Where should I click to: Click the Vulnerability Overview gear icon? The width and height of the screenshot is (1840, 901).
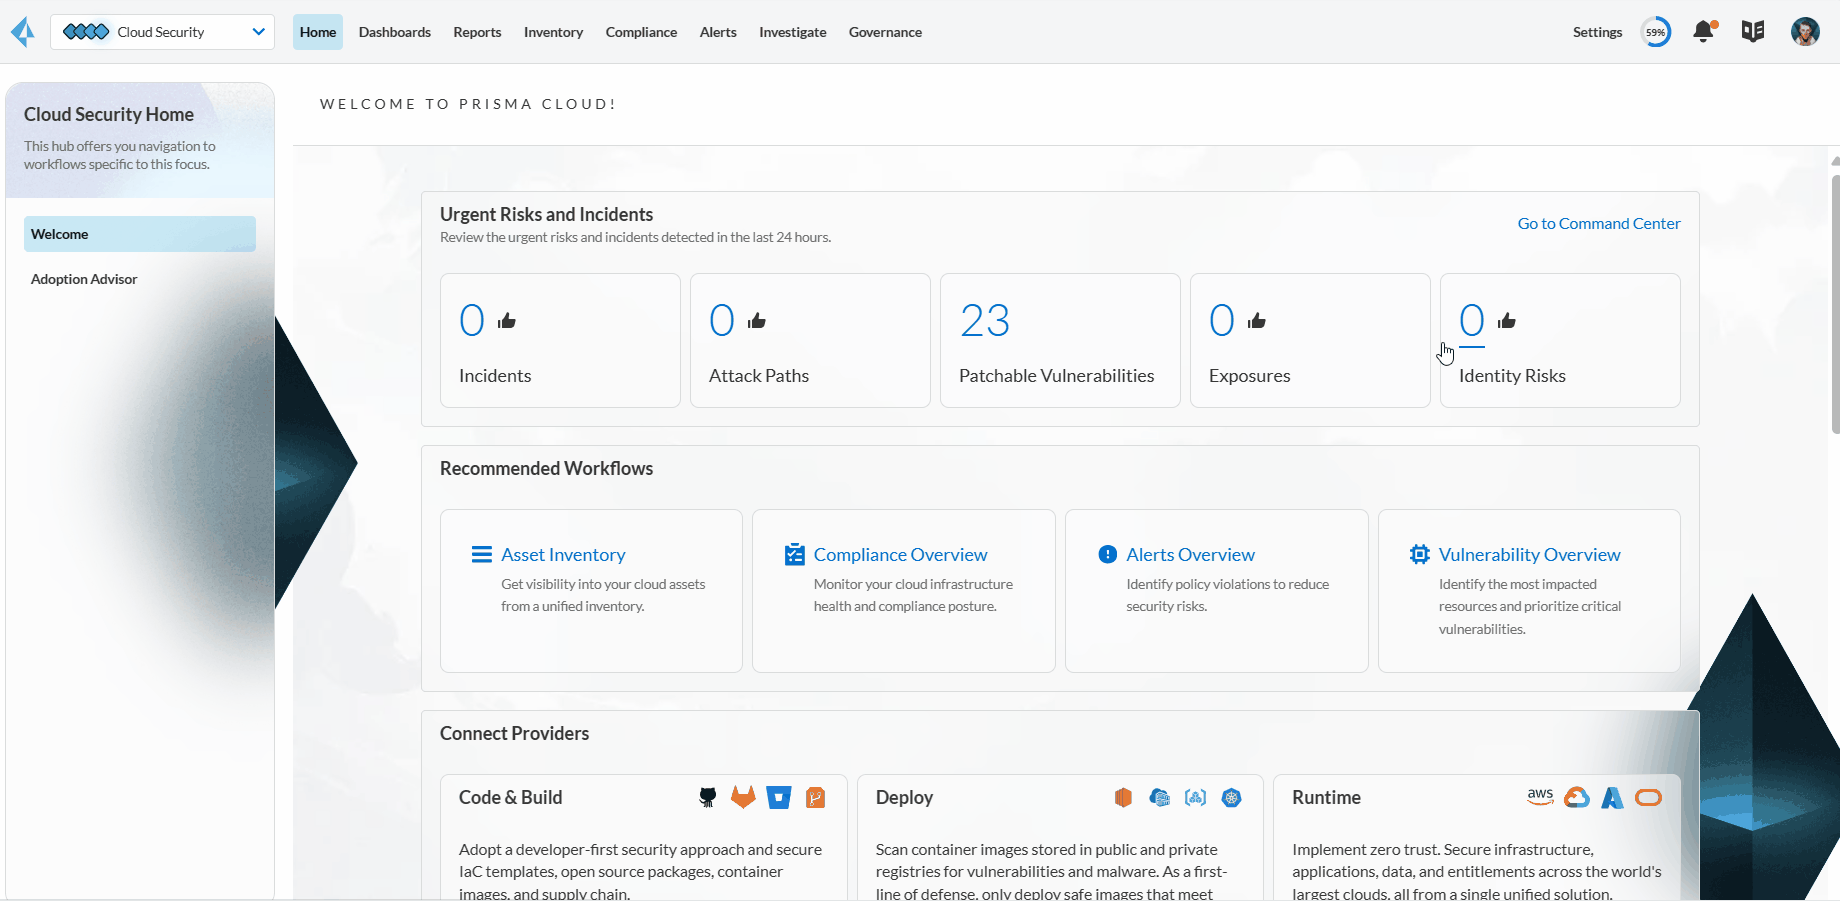coord(1420,554)
